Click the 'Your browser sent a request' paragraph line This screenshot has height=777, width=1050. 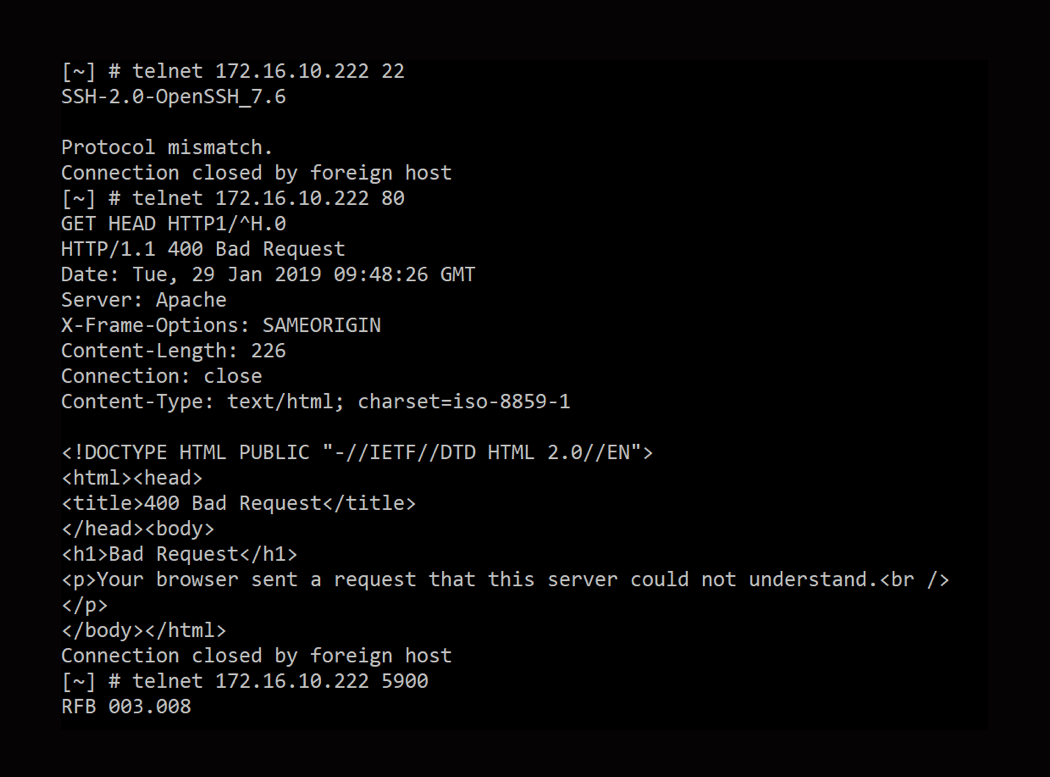(x=504, y=579)
